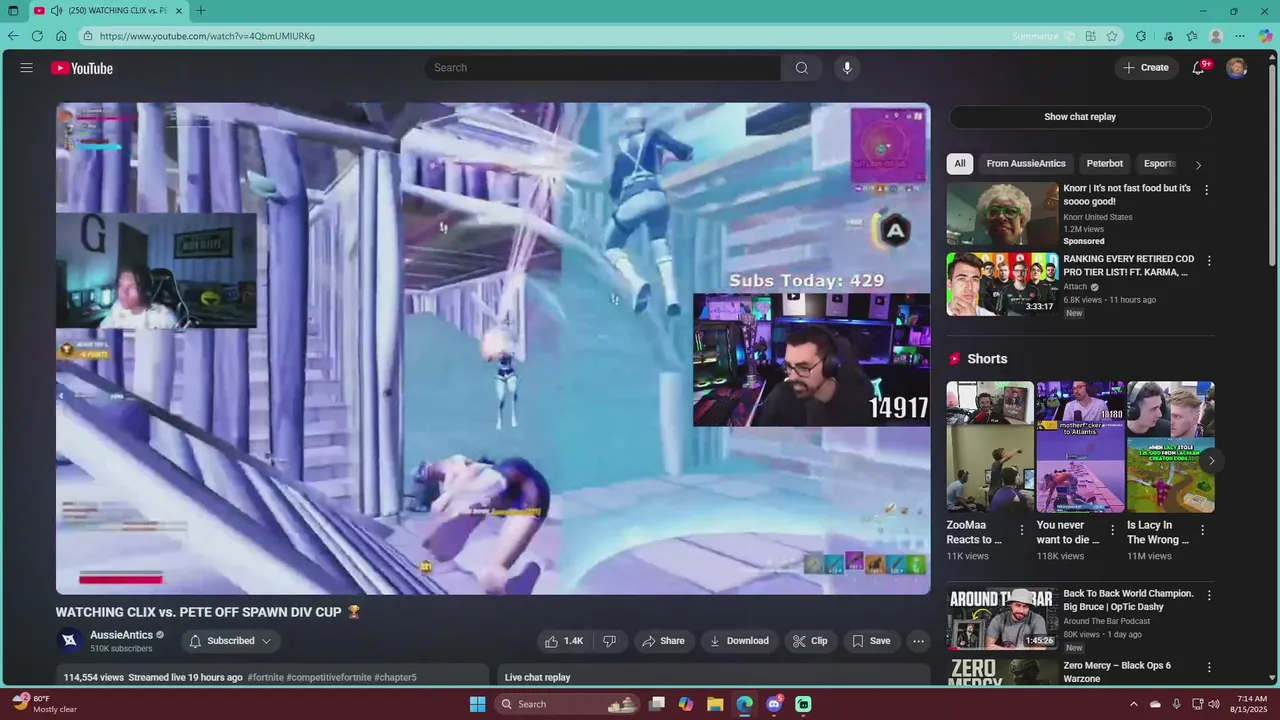Open Task View on the taskbar
Viewport: 1280px width, 720px height.
point(657,704)
